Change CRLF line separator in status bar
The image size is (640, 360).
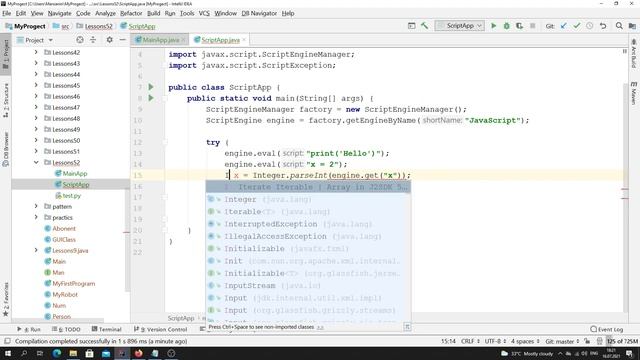(470, 341)
